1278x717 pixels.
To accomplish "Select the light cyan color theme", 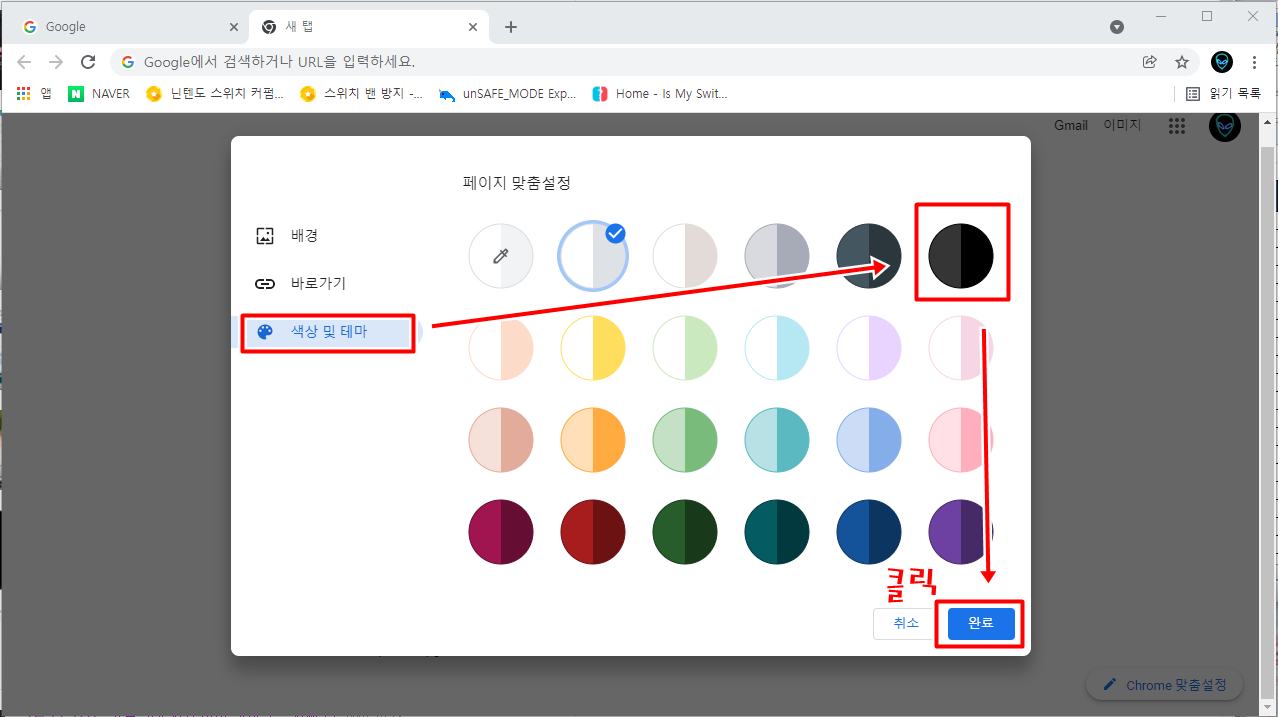I will tap(777, 348).
